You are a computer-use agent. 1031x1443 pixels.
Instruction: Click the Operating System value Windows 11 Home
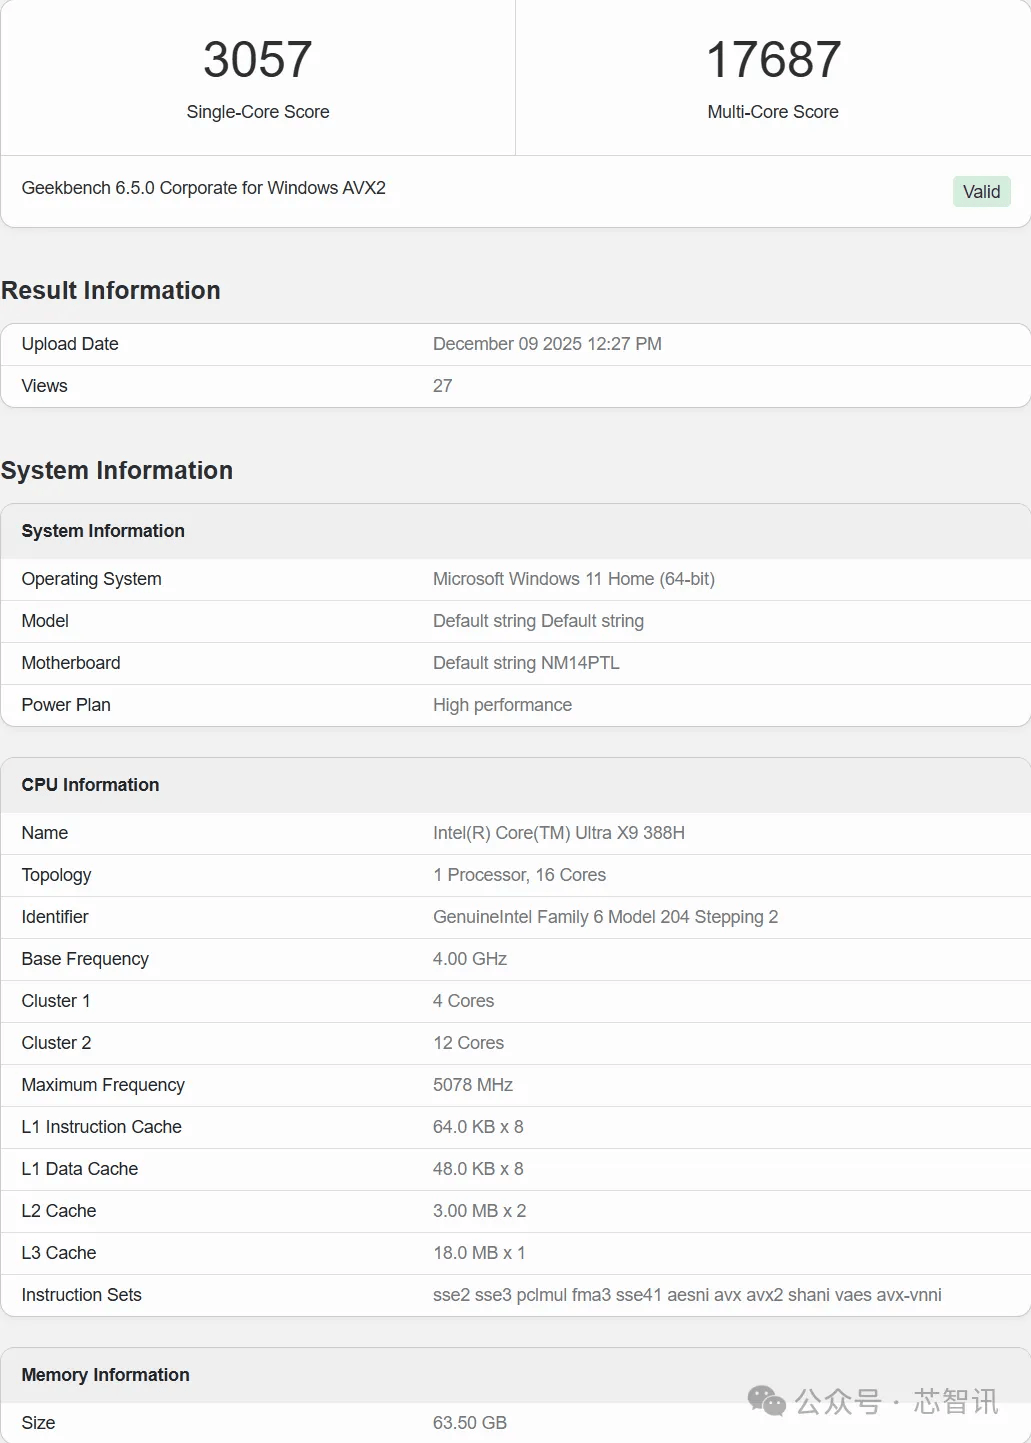573,579
